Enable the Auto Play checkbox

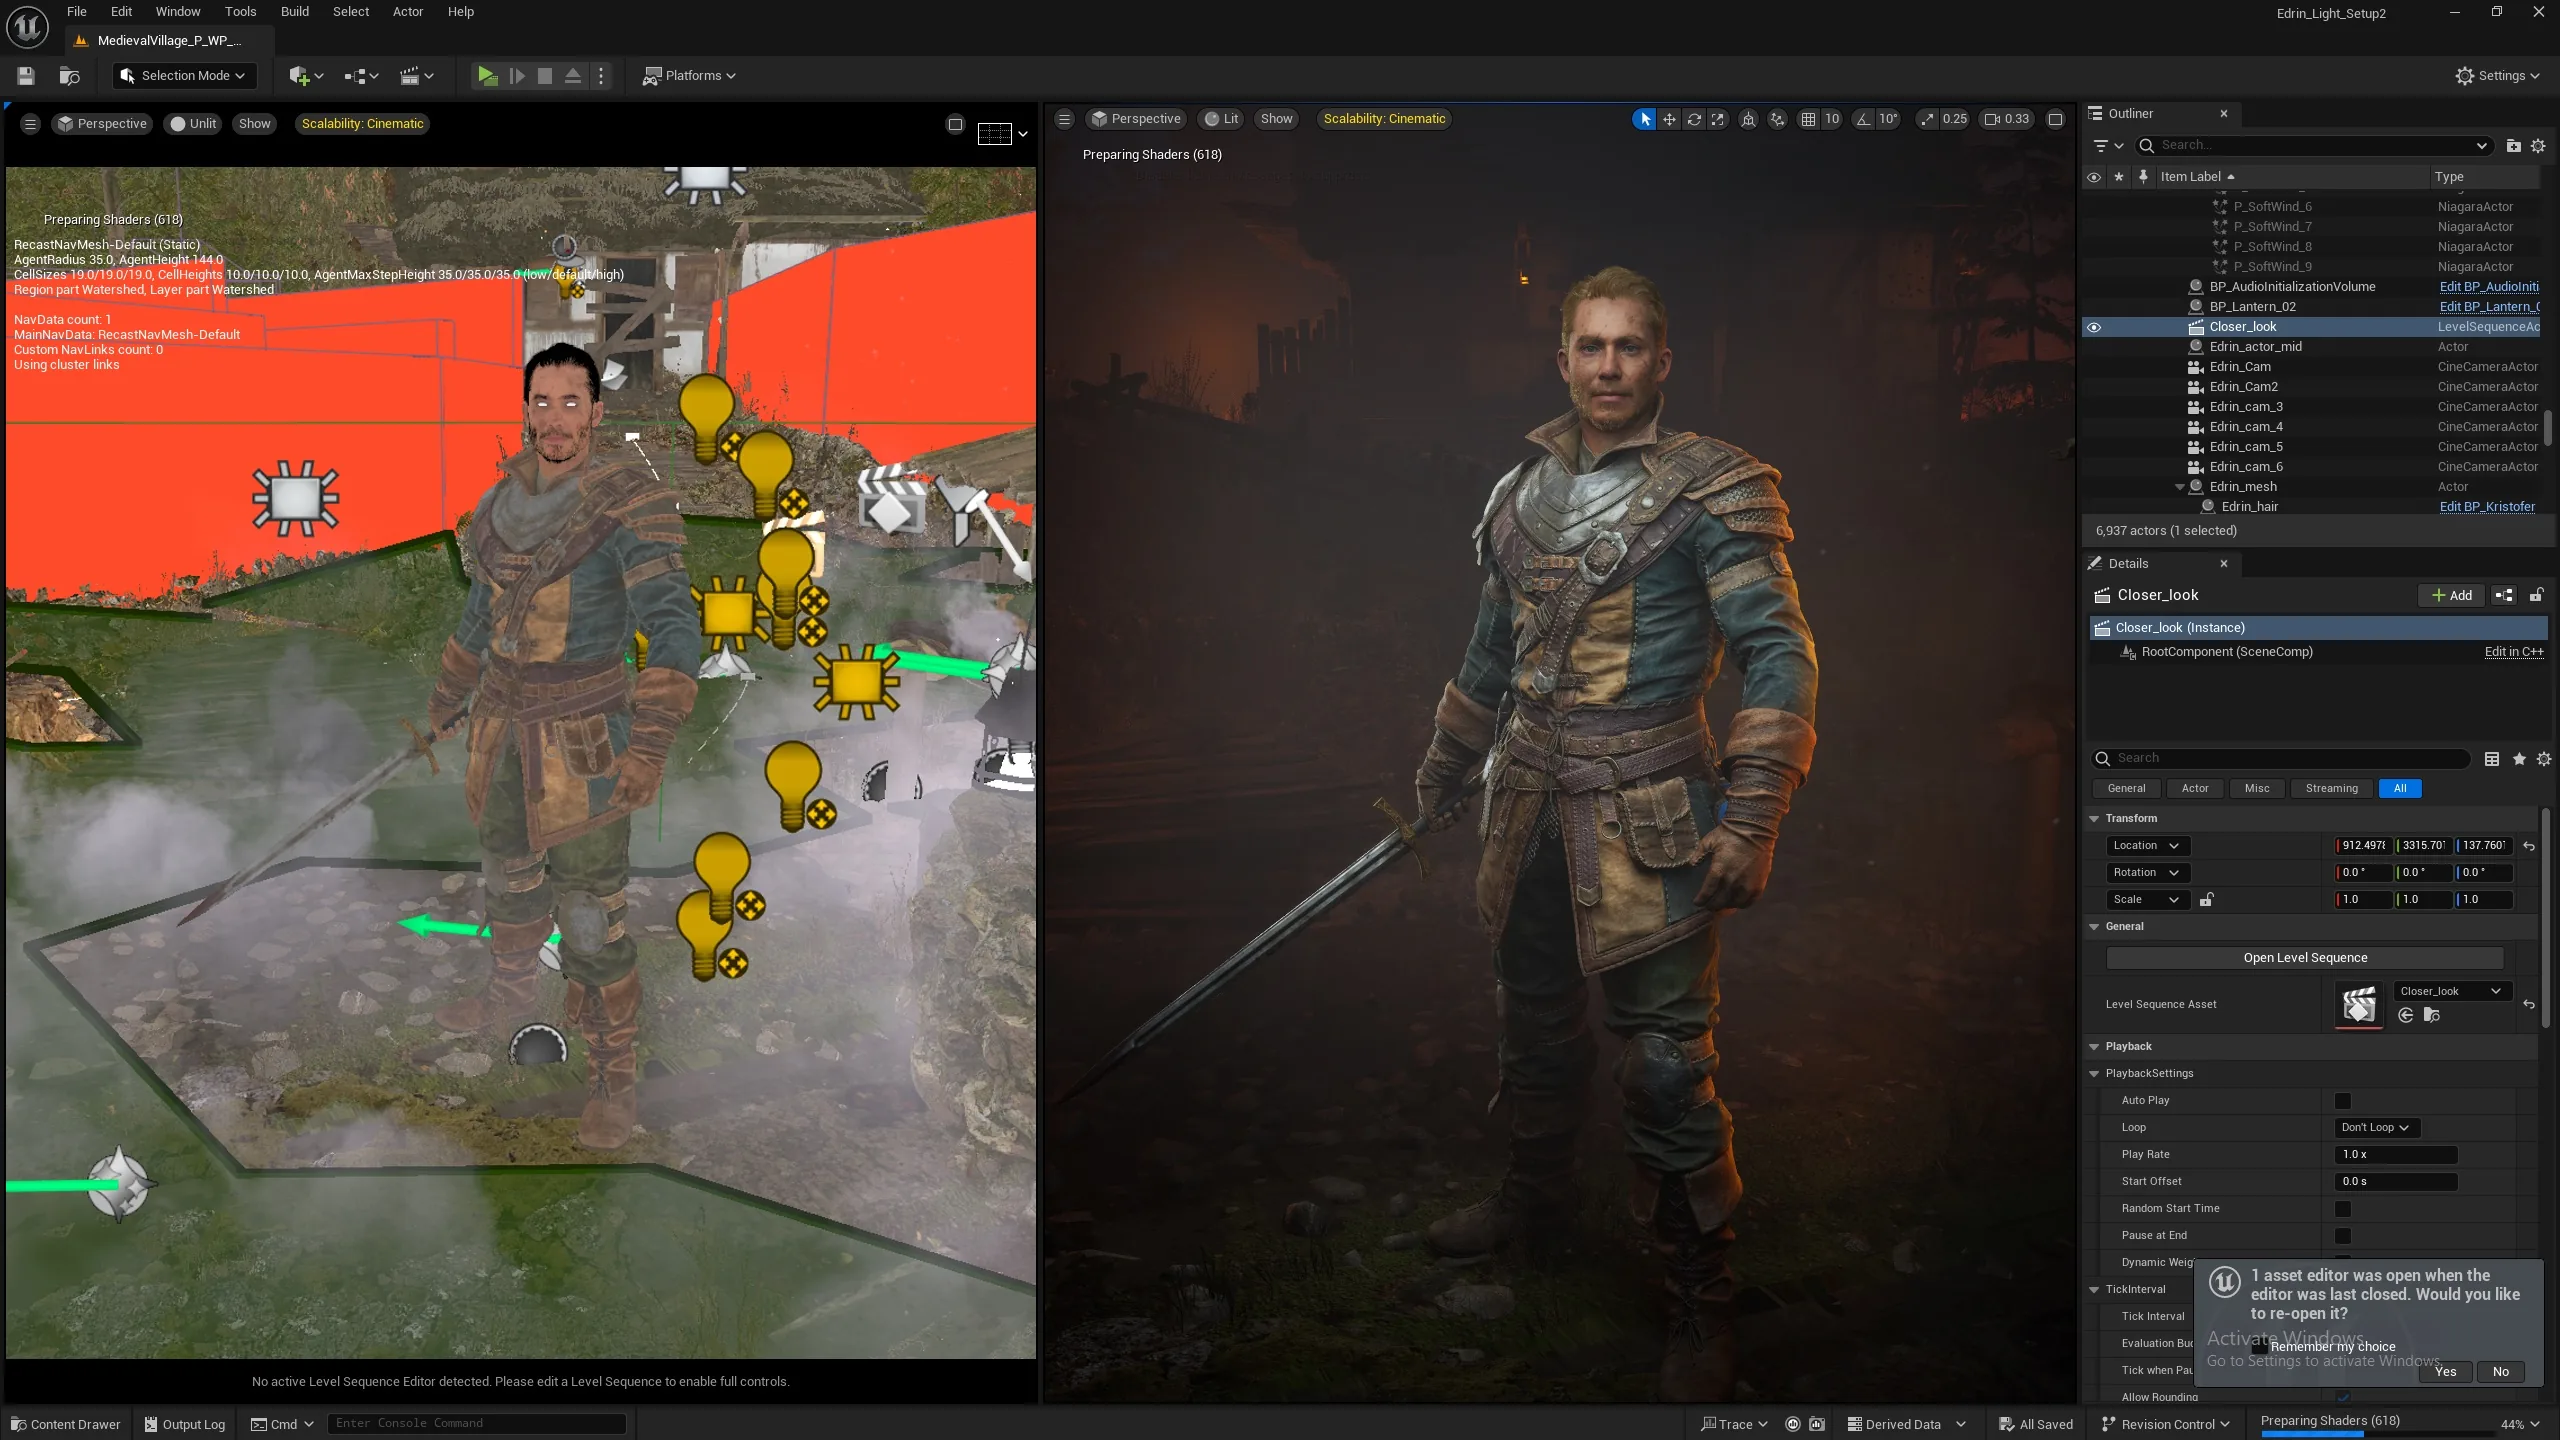2342,1101
